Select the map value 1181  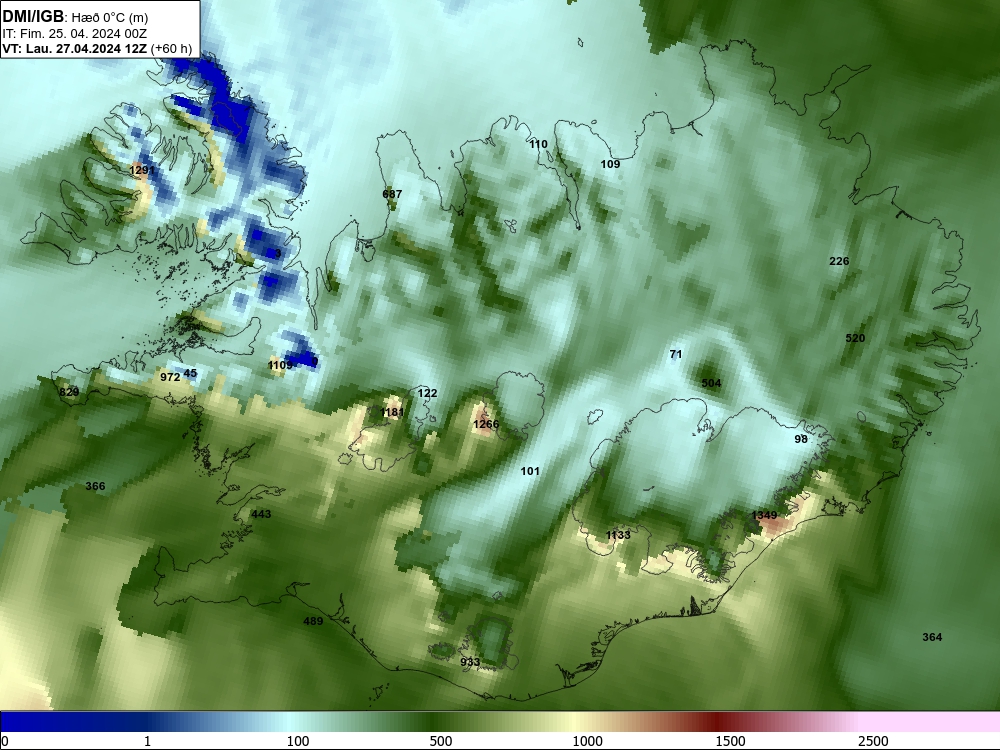pos(392,412)
